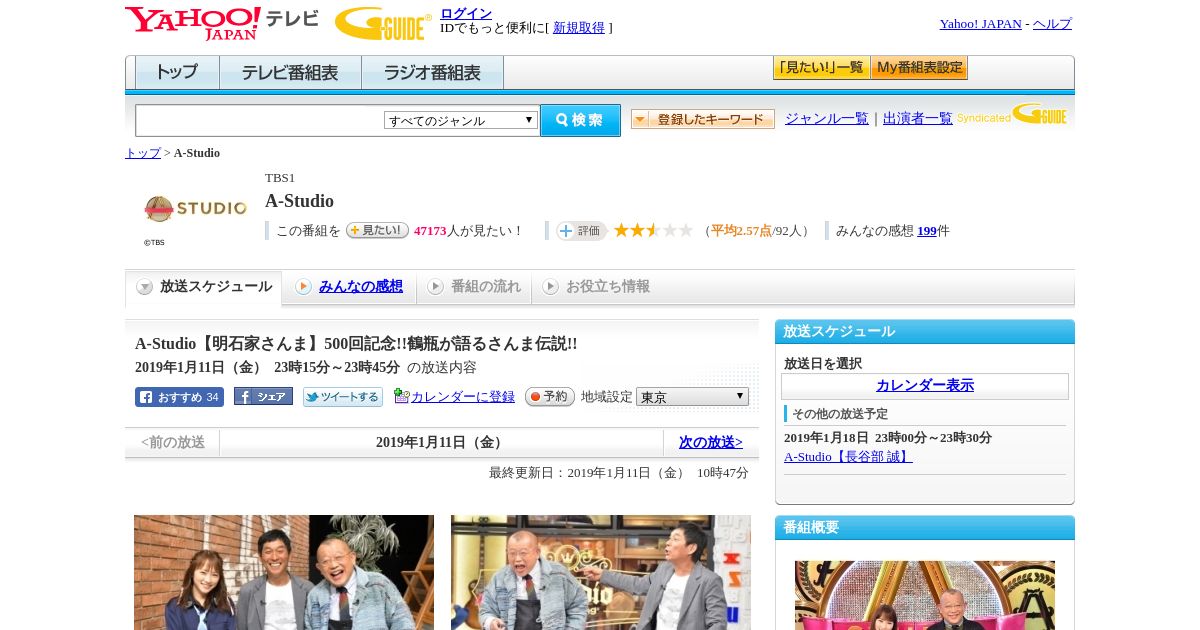Click the star rating display
This screenshot has width=1200, height=630.
653,230
